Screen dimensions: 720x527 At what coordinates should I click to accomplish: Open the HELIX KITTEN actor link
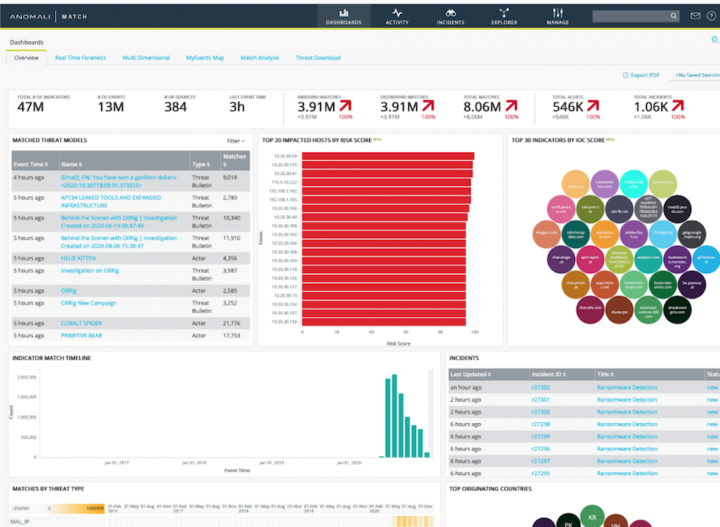[x=78, y=258]
